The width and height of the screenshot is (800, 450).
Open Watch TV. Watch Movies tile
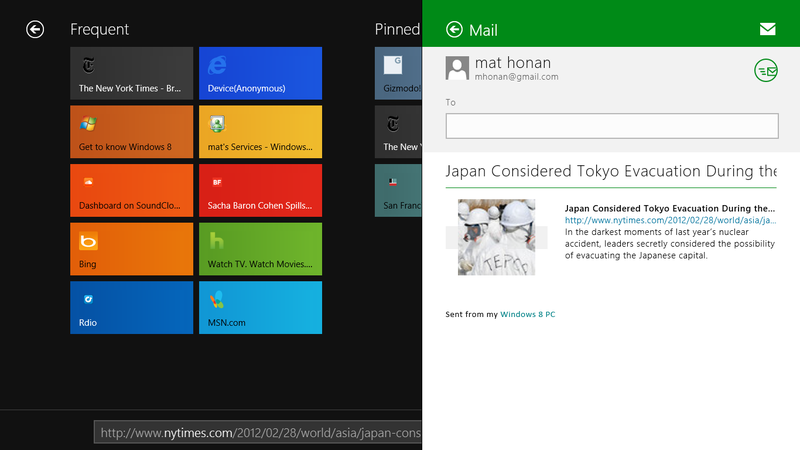click(x=260, y=249)
